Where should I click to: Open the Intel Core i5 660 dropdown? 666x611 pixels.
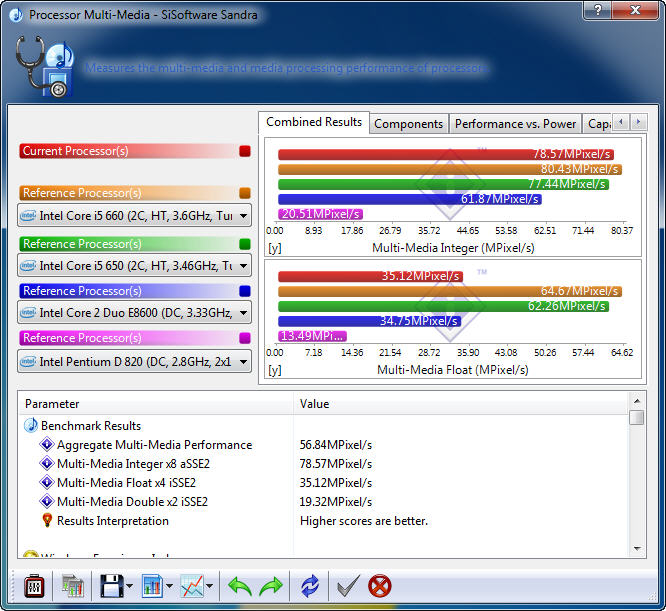coord(134,216)
